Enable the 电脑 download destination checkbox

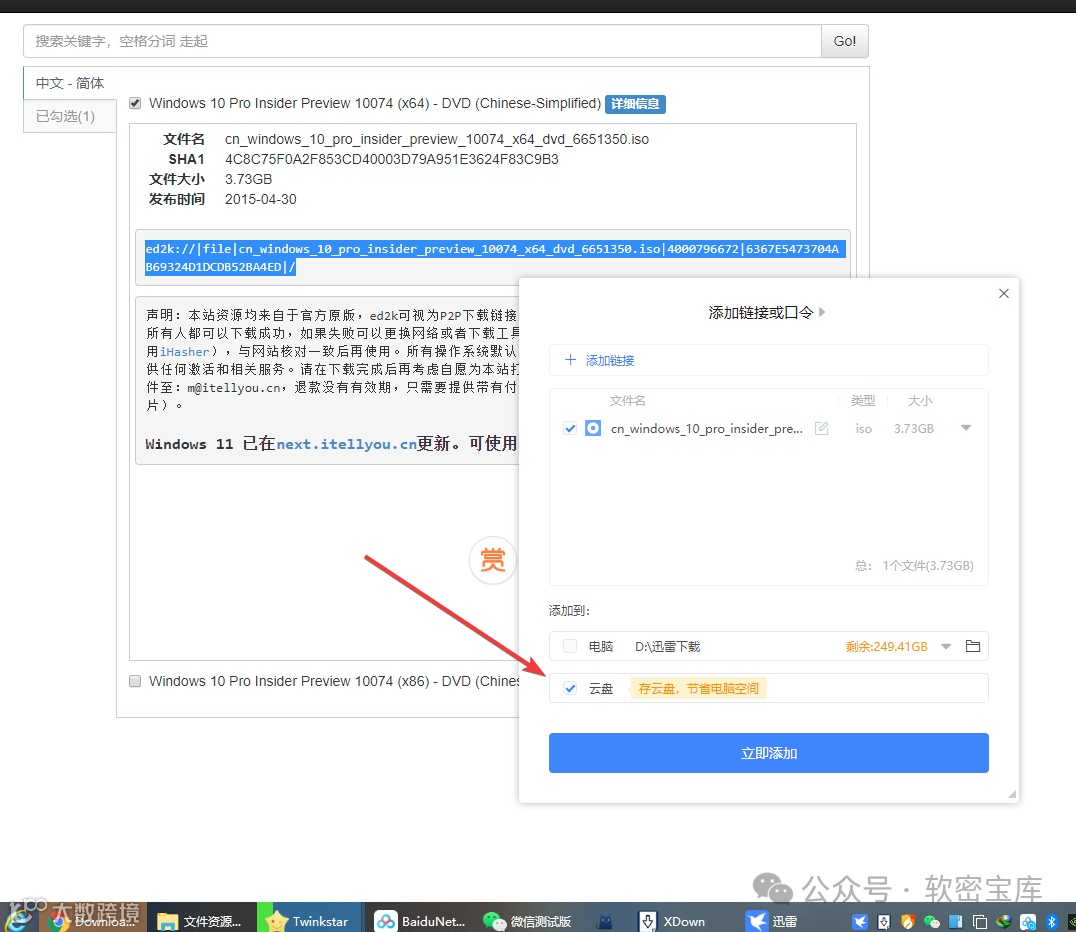[x=570, y=646]
